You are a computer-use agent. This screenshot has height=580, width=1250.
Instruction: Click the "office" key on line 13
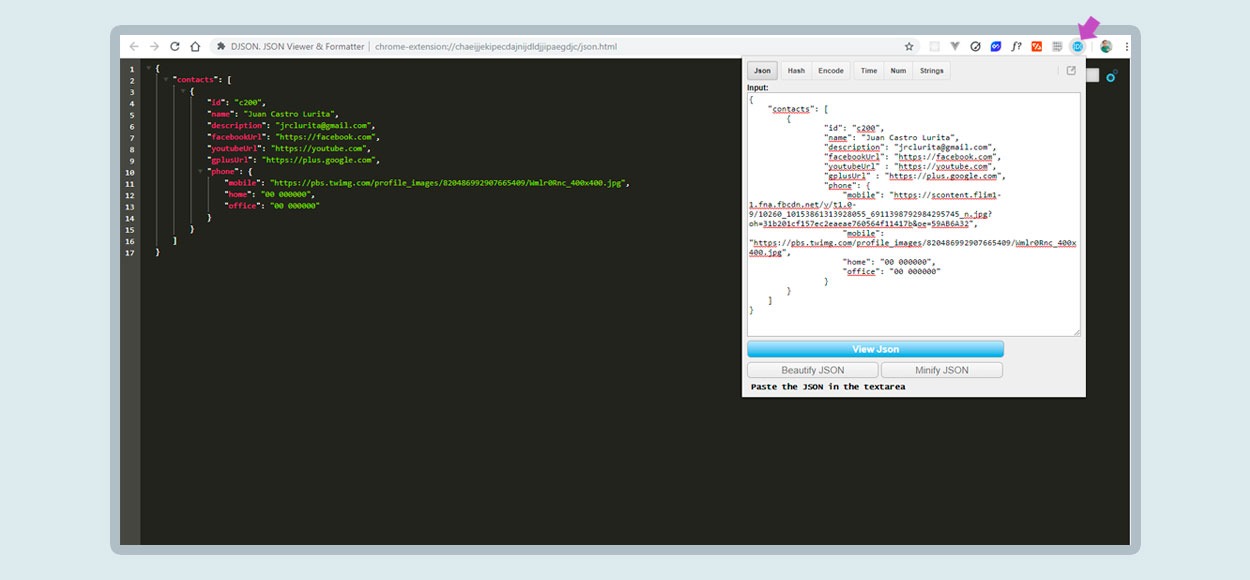pyautogui.click(x=241, y=206)
